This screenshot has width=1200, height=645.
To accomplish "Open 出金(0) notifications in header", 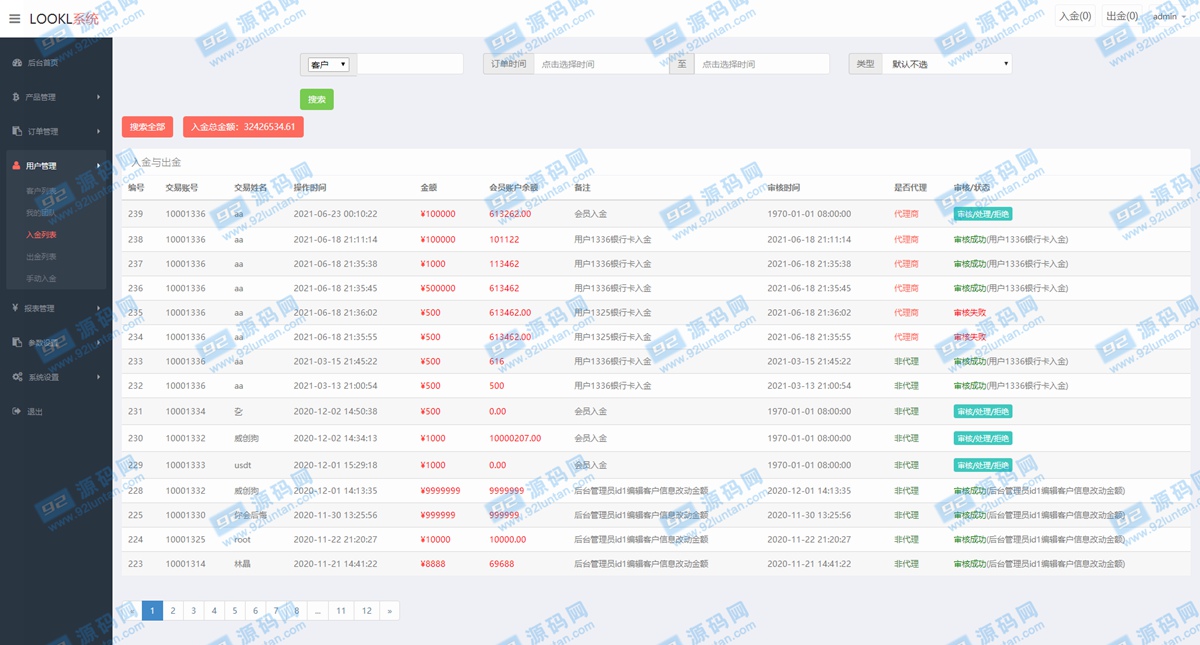I will 1122,16.
